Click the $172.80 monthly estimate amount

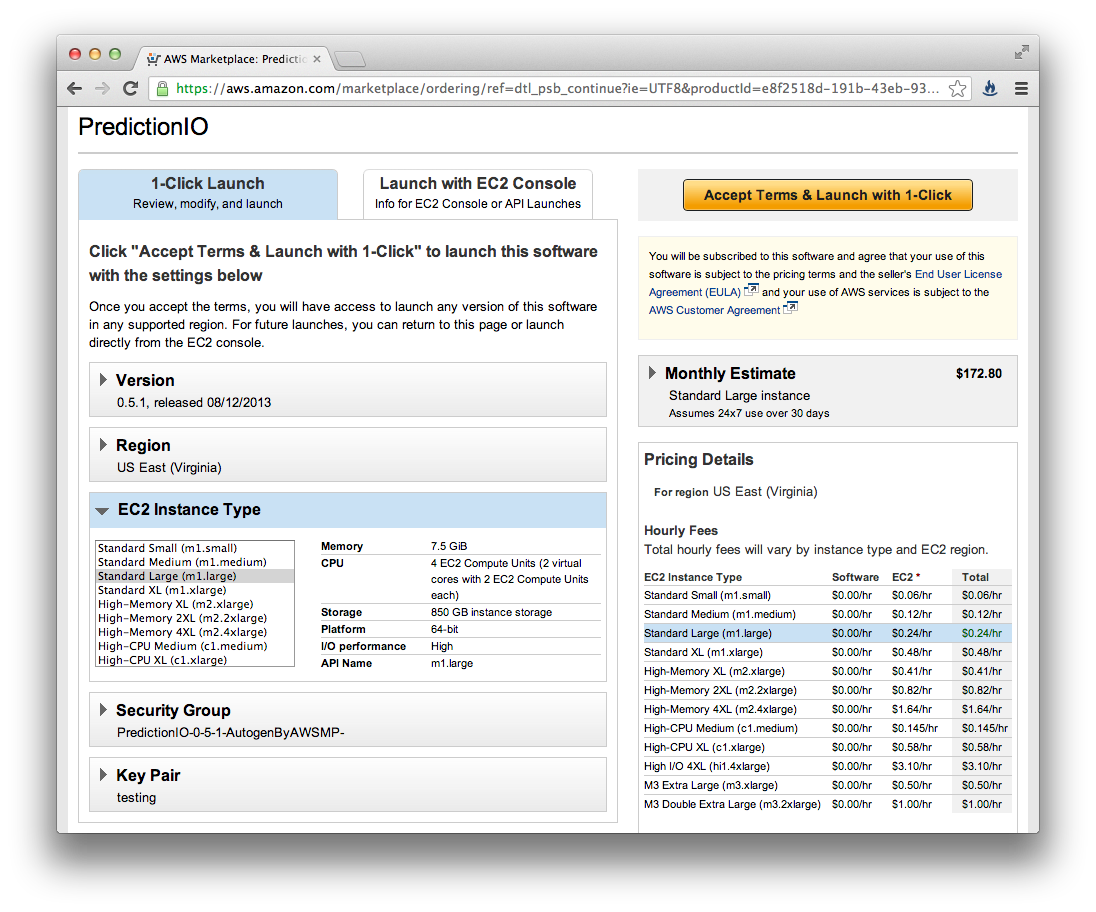(979, 373)
